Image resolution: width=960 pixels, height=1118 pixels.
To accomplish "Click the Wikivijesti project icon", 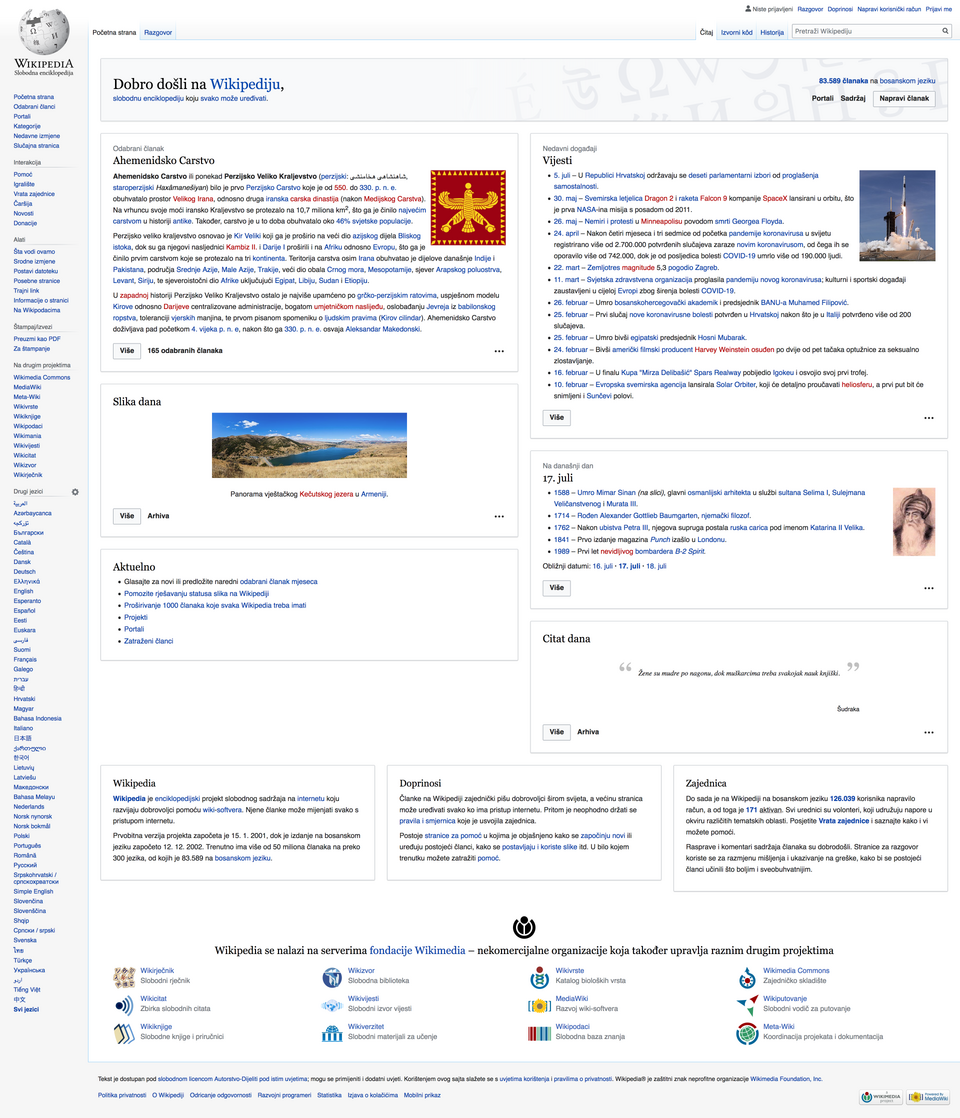I will coord(332,1005).
